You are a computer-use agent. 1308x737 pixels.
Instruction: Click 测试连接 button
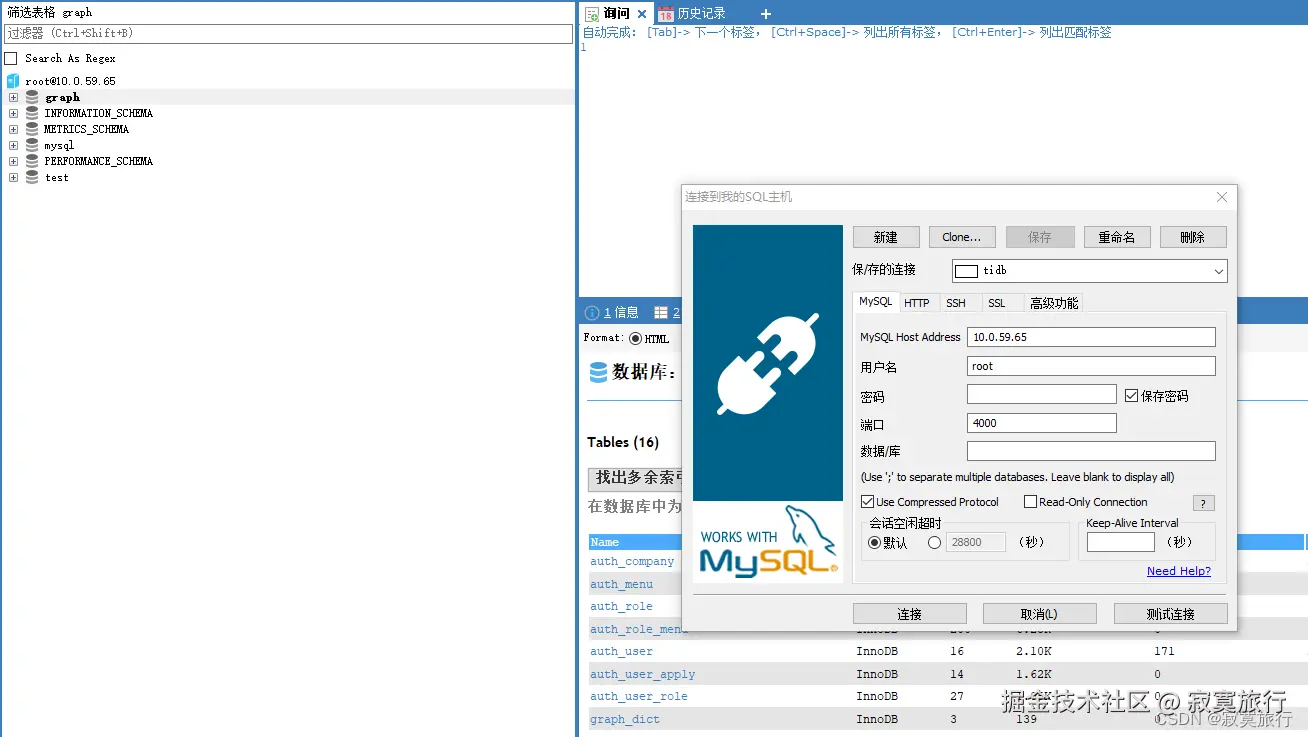click(x=1171, y=614)
